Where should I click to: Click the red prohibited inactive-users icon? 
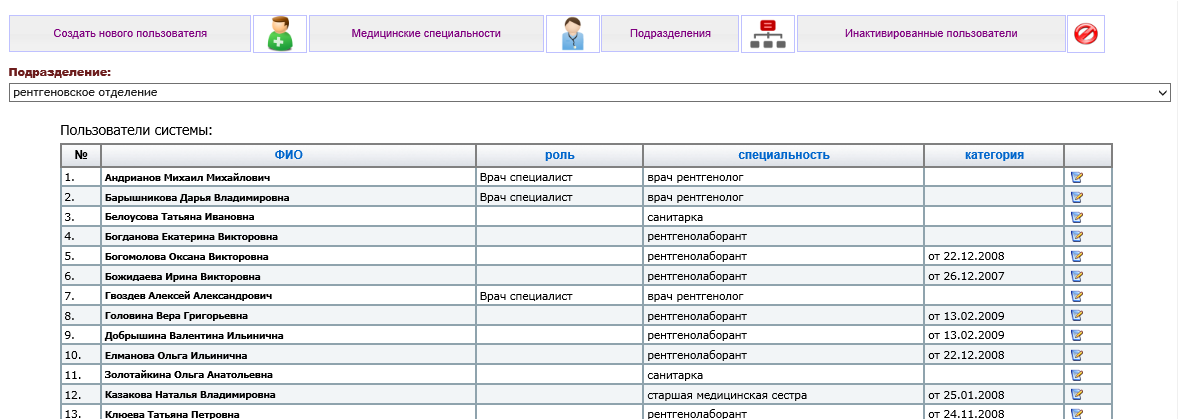click(x=1085, y=34)
